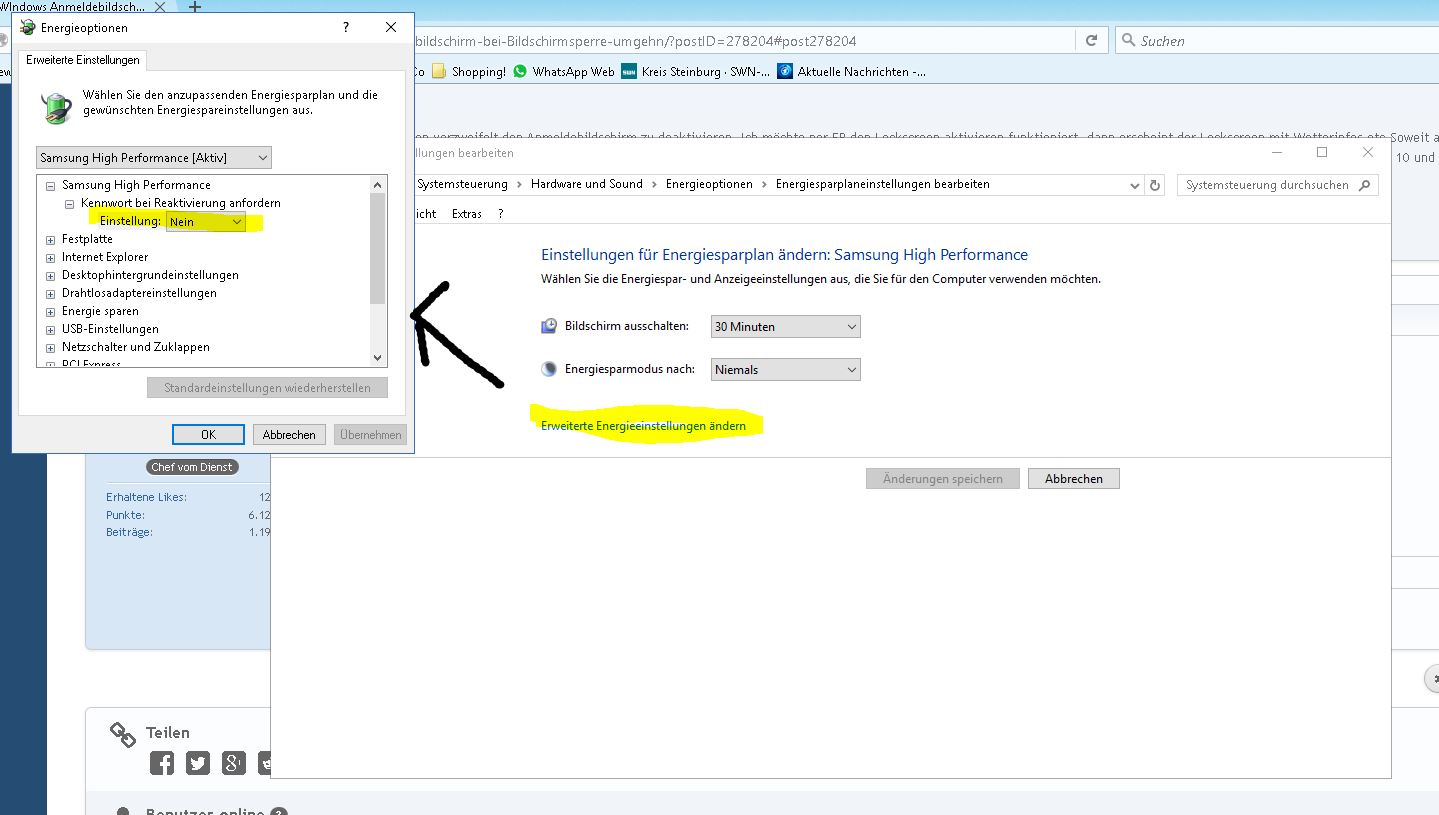Click the Chef vom Dienst badge

click(191, 467)
